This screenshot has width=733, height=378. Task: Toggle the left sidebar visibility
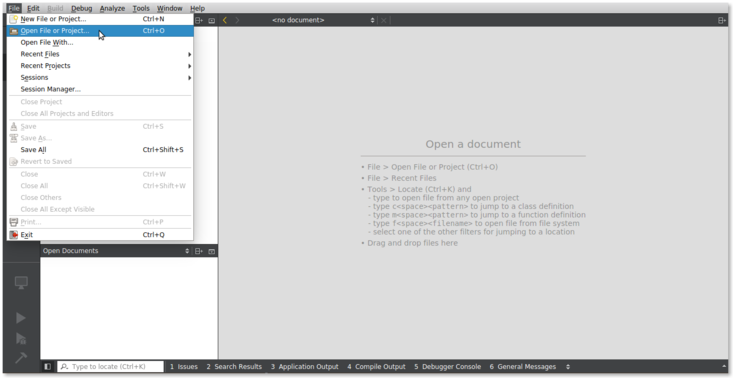tap(48, 367)
